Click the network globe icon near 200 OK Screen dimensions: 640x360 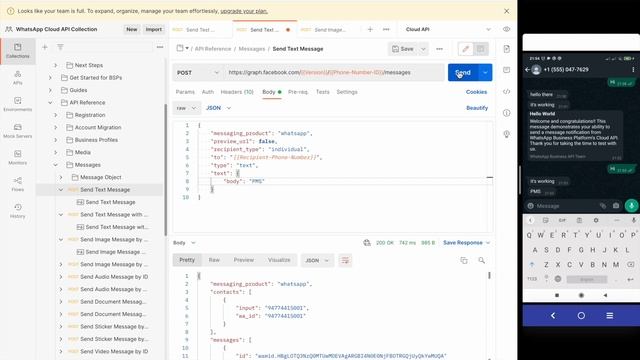click(367, 243)
